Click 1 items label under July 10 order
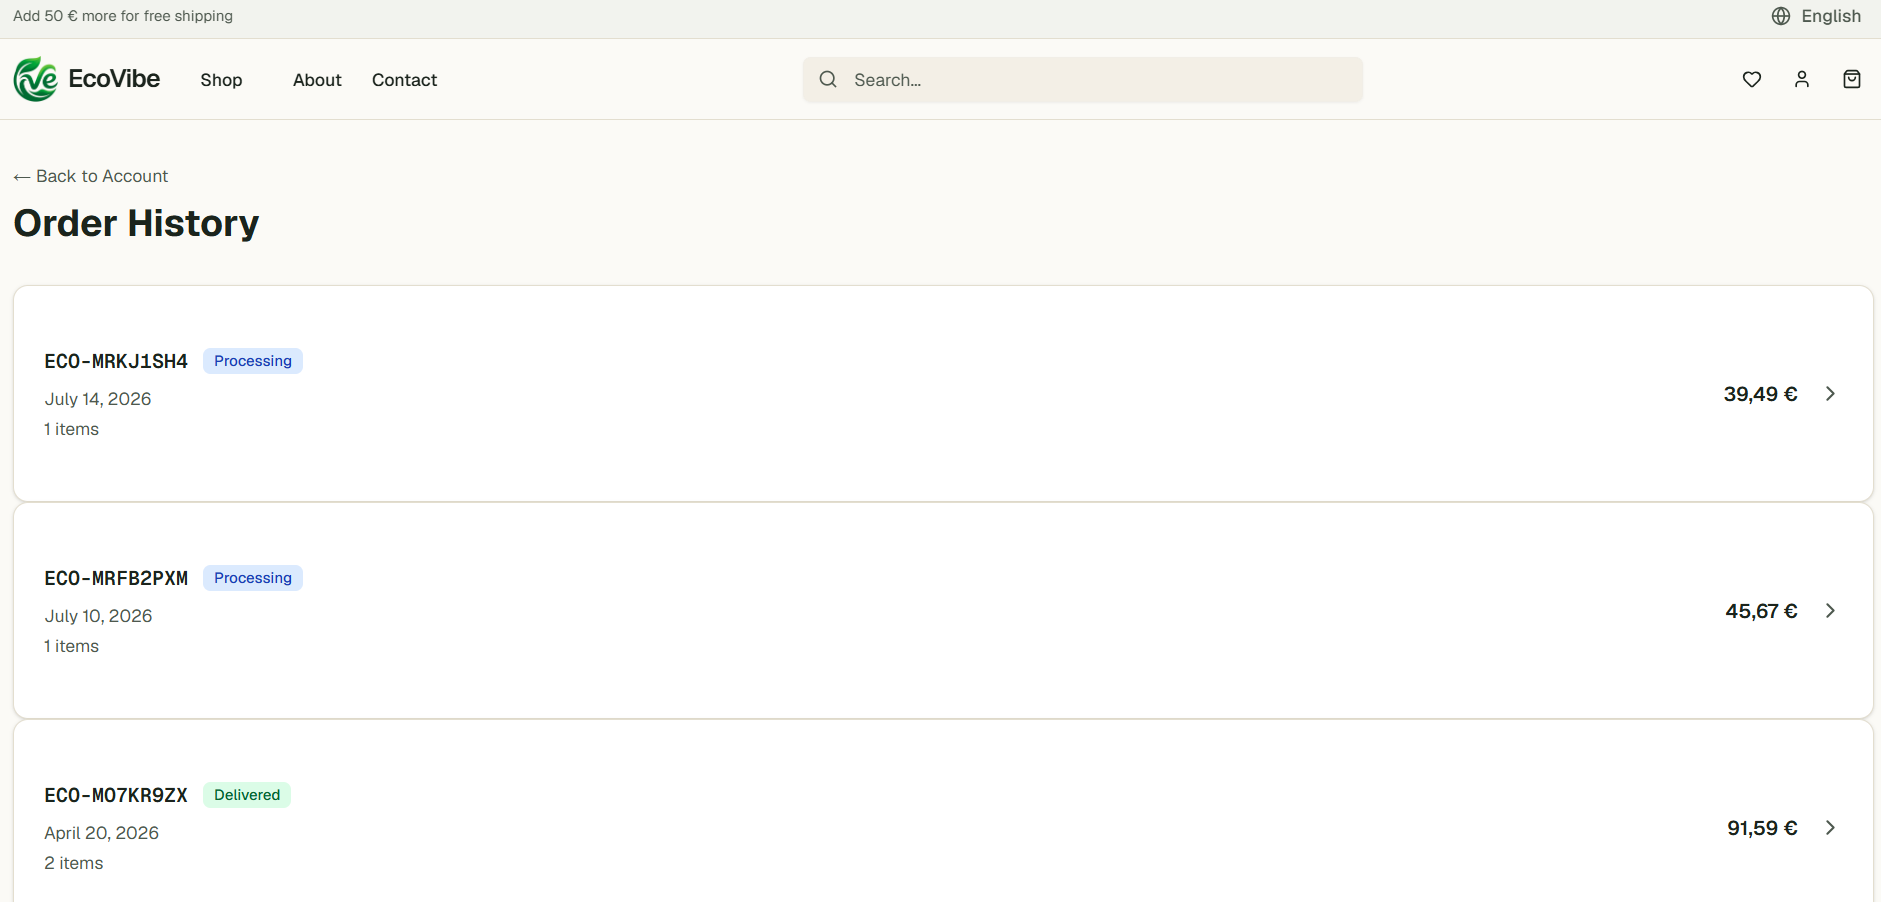This screenshot has width=1881, height=902. point(71,646)
